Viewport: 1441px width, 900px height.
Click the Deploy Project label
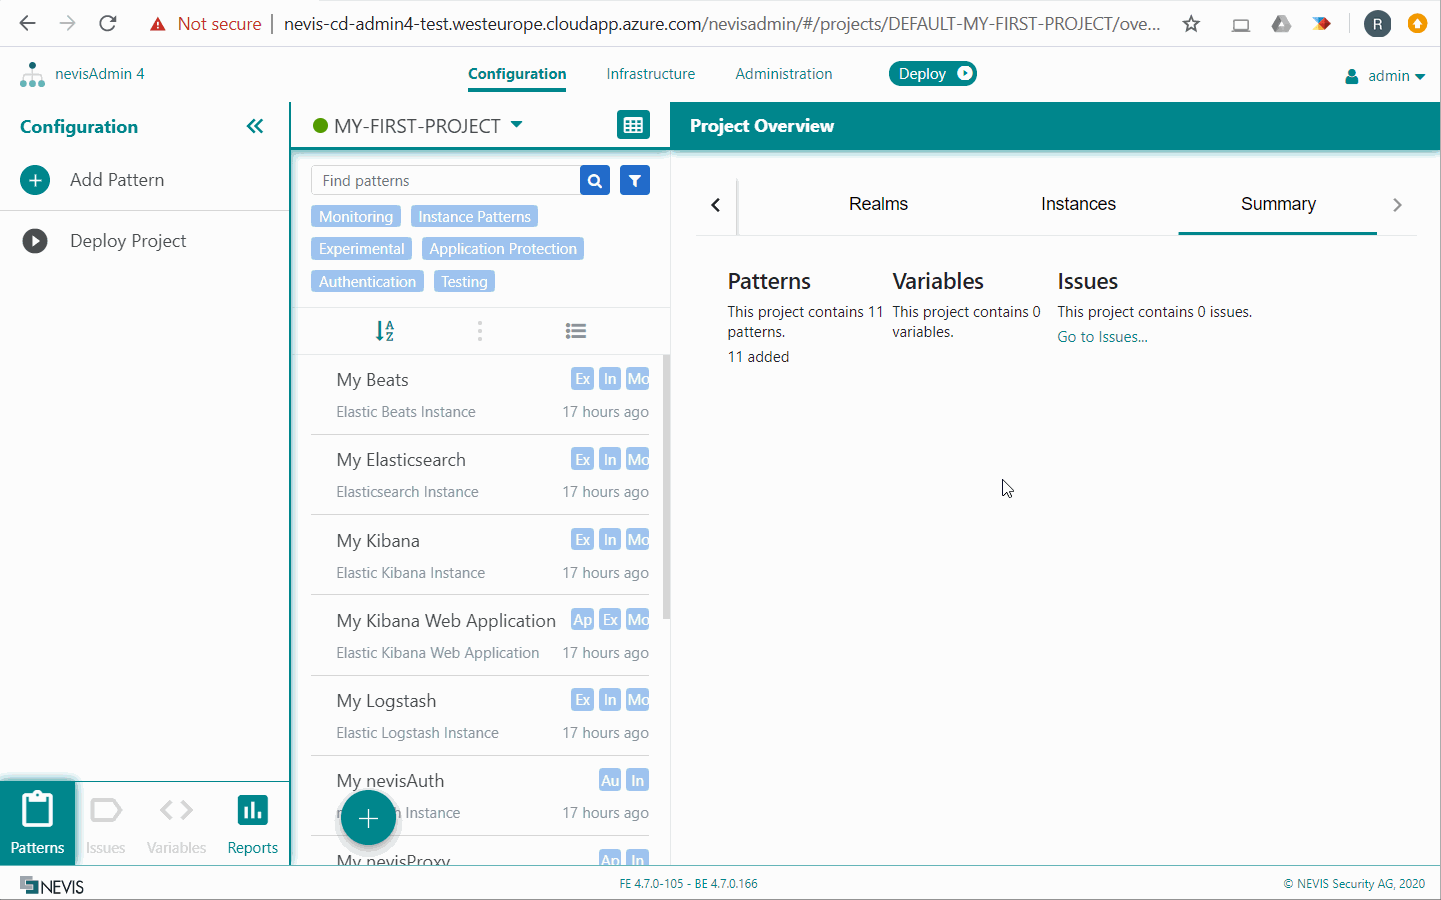(128, 241)
